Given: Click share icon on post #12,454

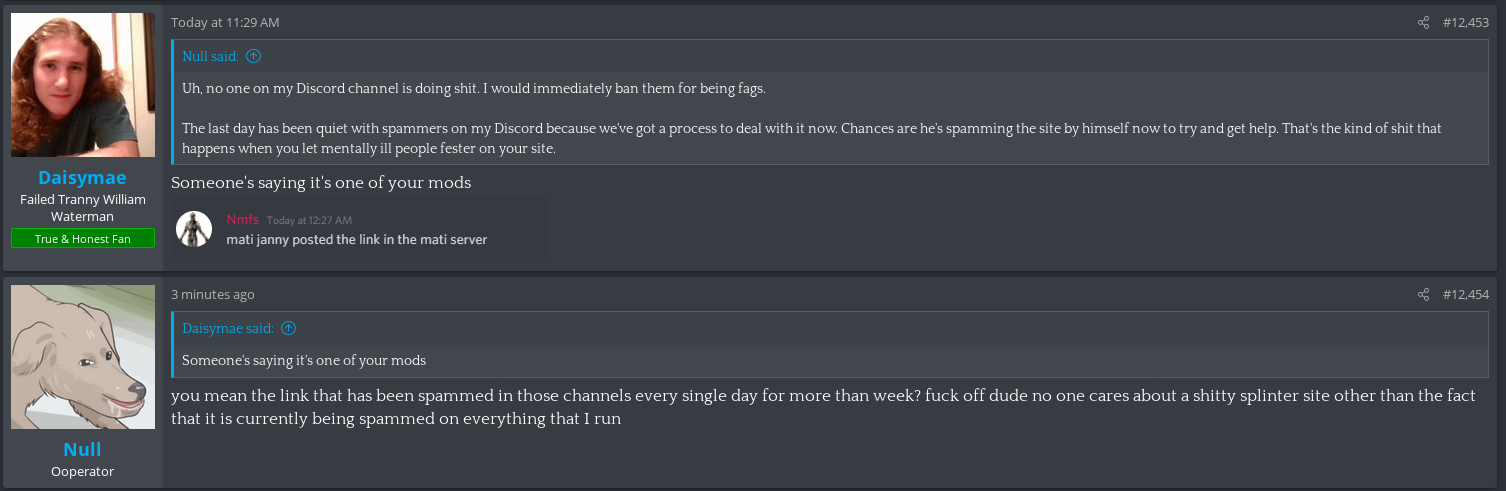Looking at the screenshot, I should tap(1423, 294).
